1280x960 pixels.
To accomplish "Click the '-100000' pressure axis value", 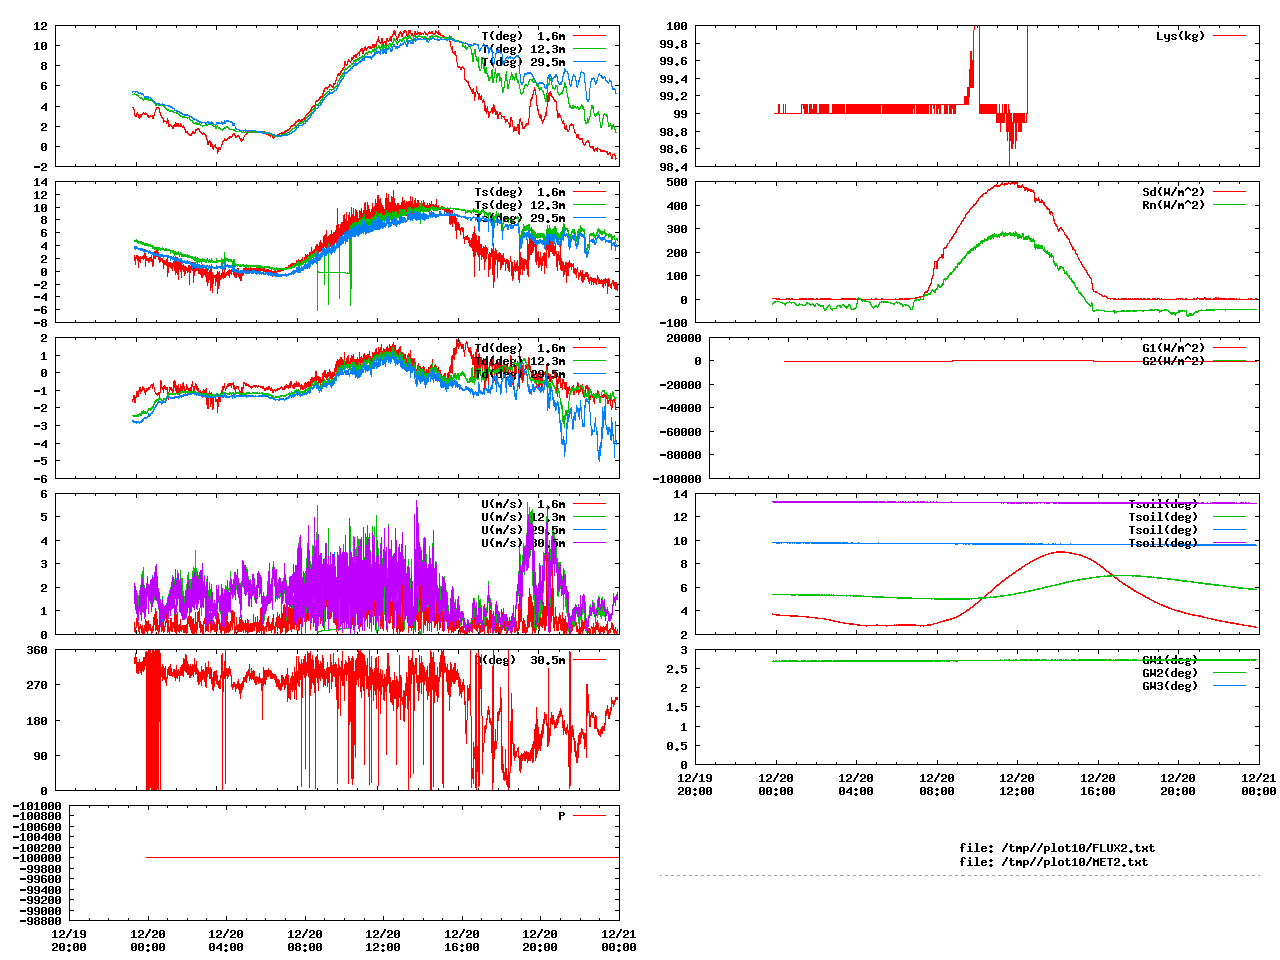I will pyautogui.click(x=37, y=858).
